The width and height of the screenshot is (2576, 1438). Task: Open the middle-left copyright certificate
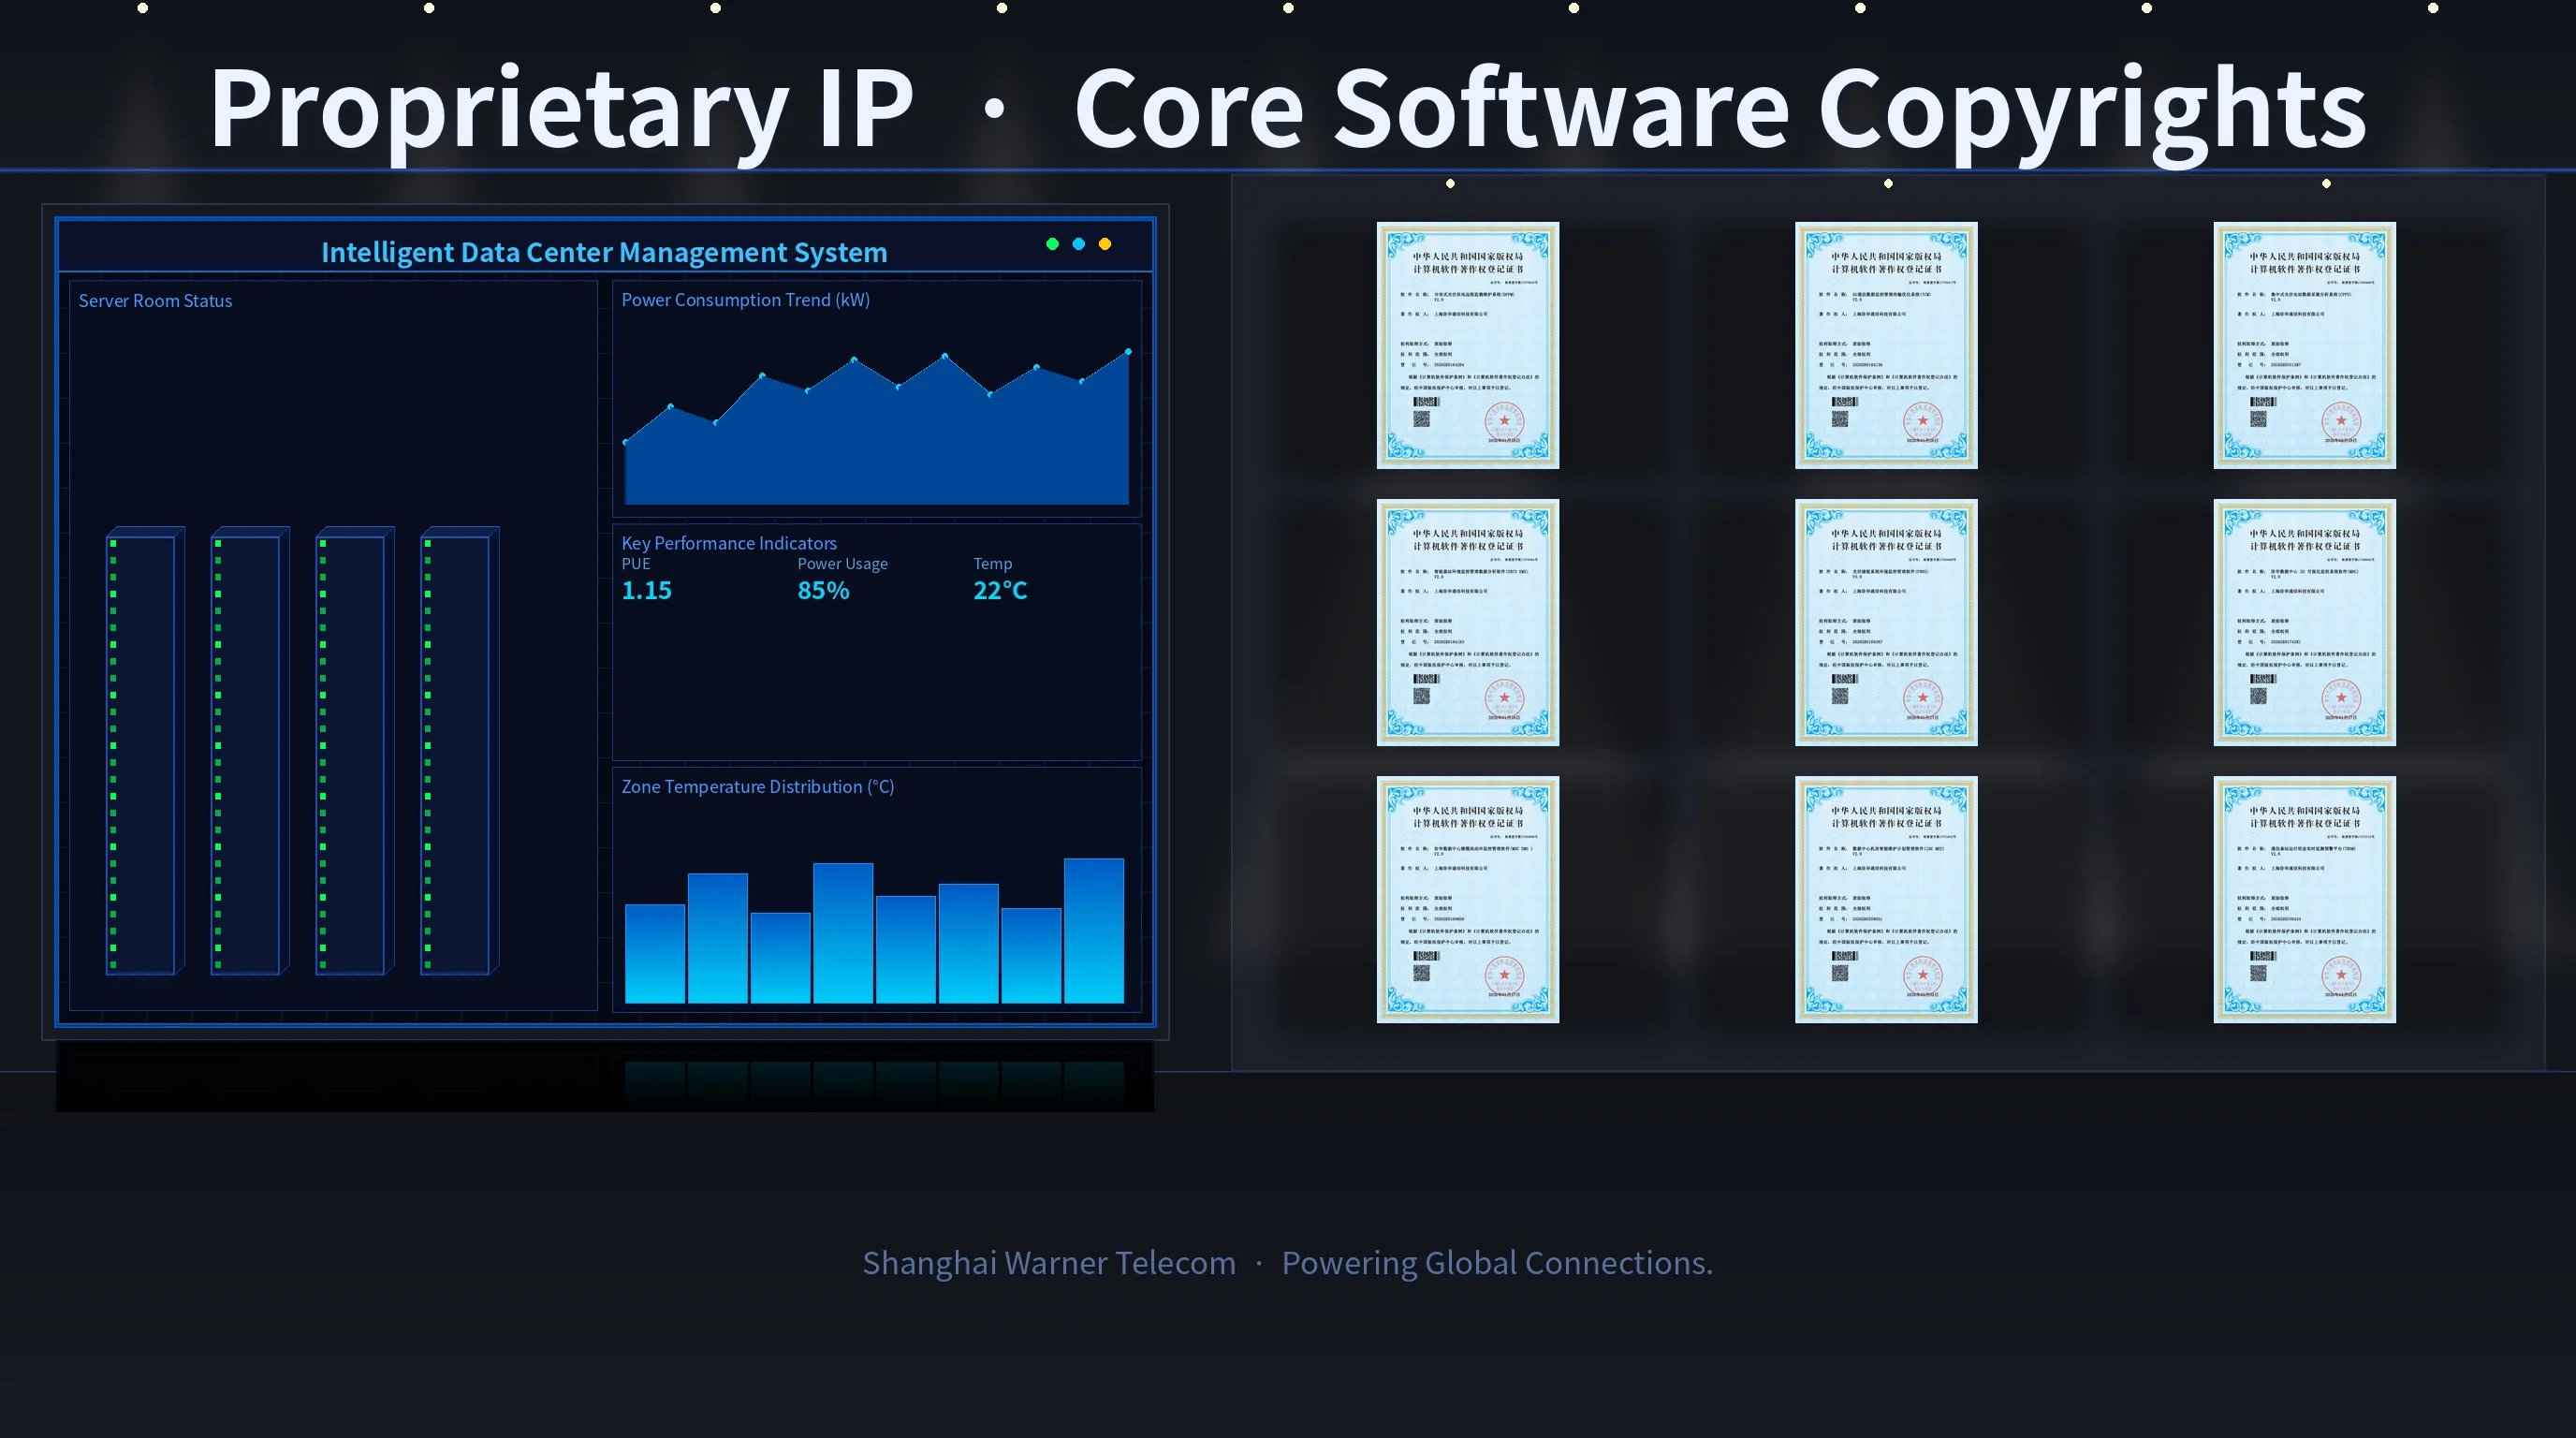(1468, 622)
